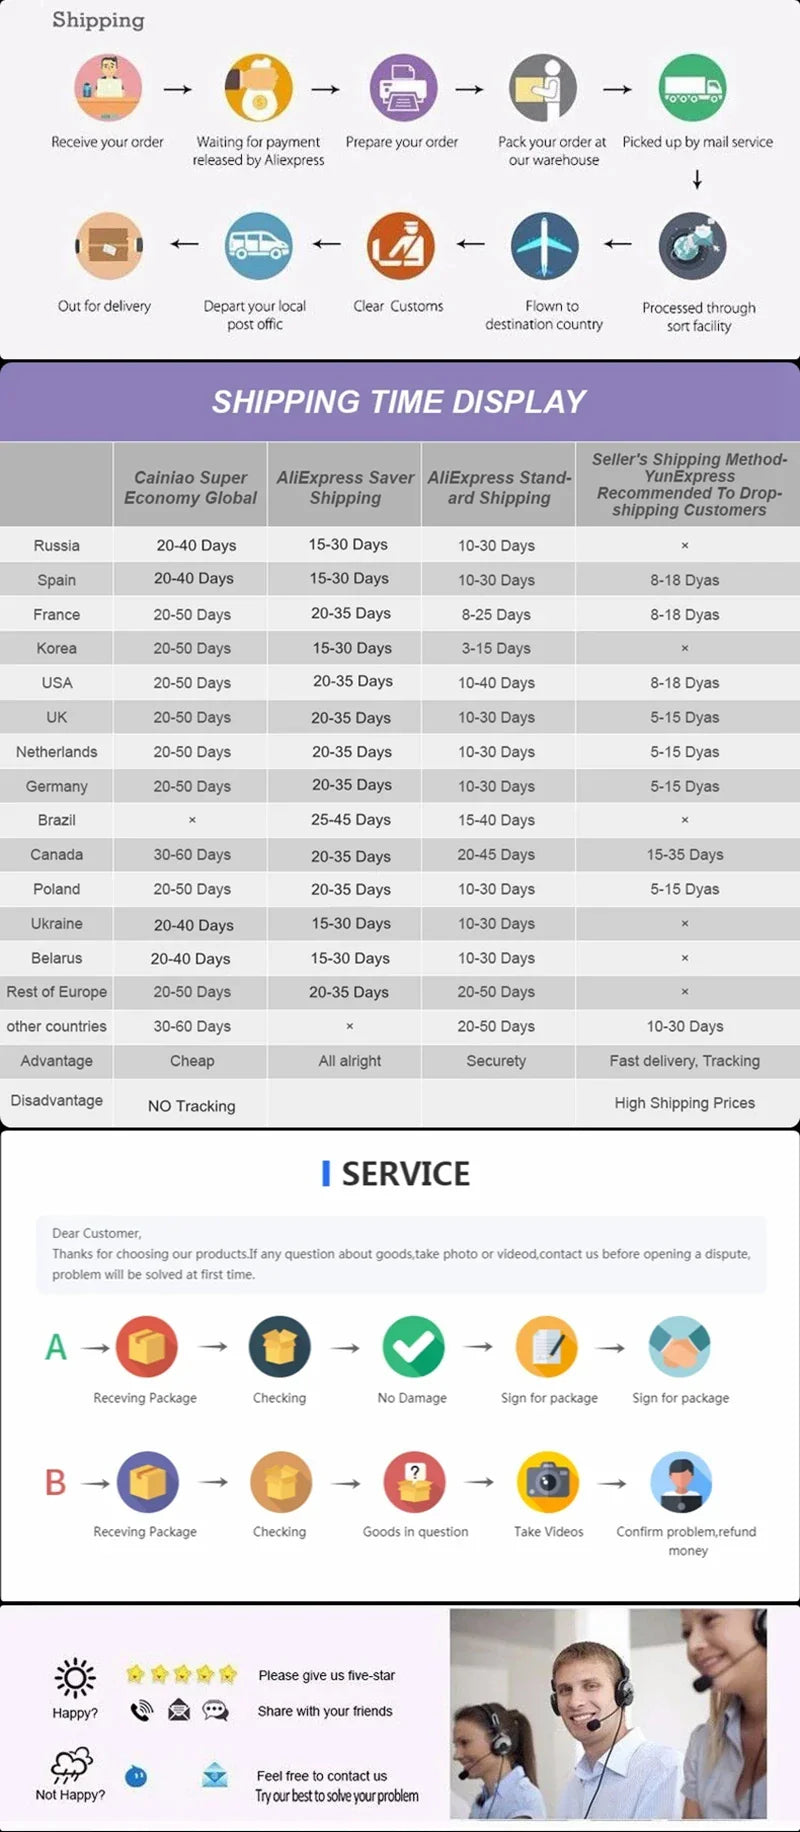Click the SHIPPING TIME DISPLAY banner

[399, 401]
